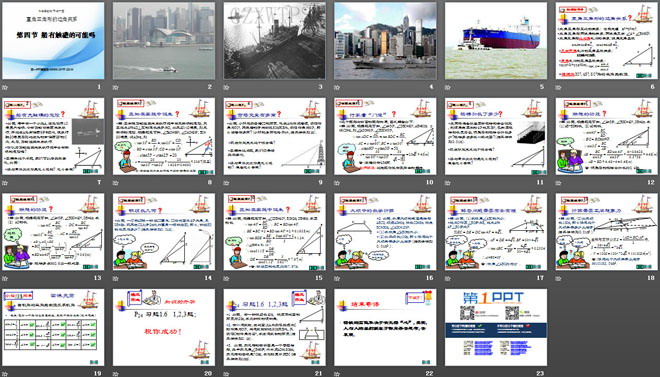Click the animation star icon under slide 20
This screenshot has height=377, width=660.
[x=116, y=374]
